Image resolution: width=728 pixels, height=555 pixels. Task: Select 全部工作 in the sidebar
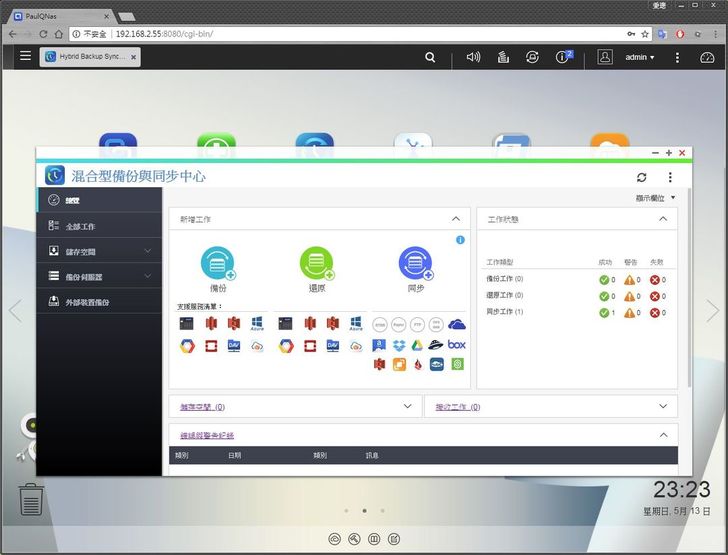point(80,227)
